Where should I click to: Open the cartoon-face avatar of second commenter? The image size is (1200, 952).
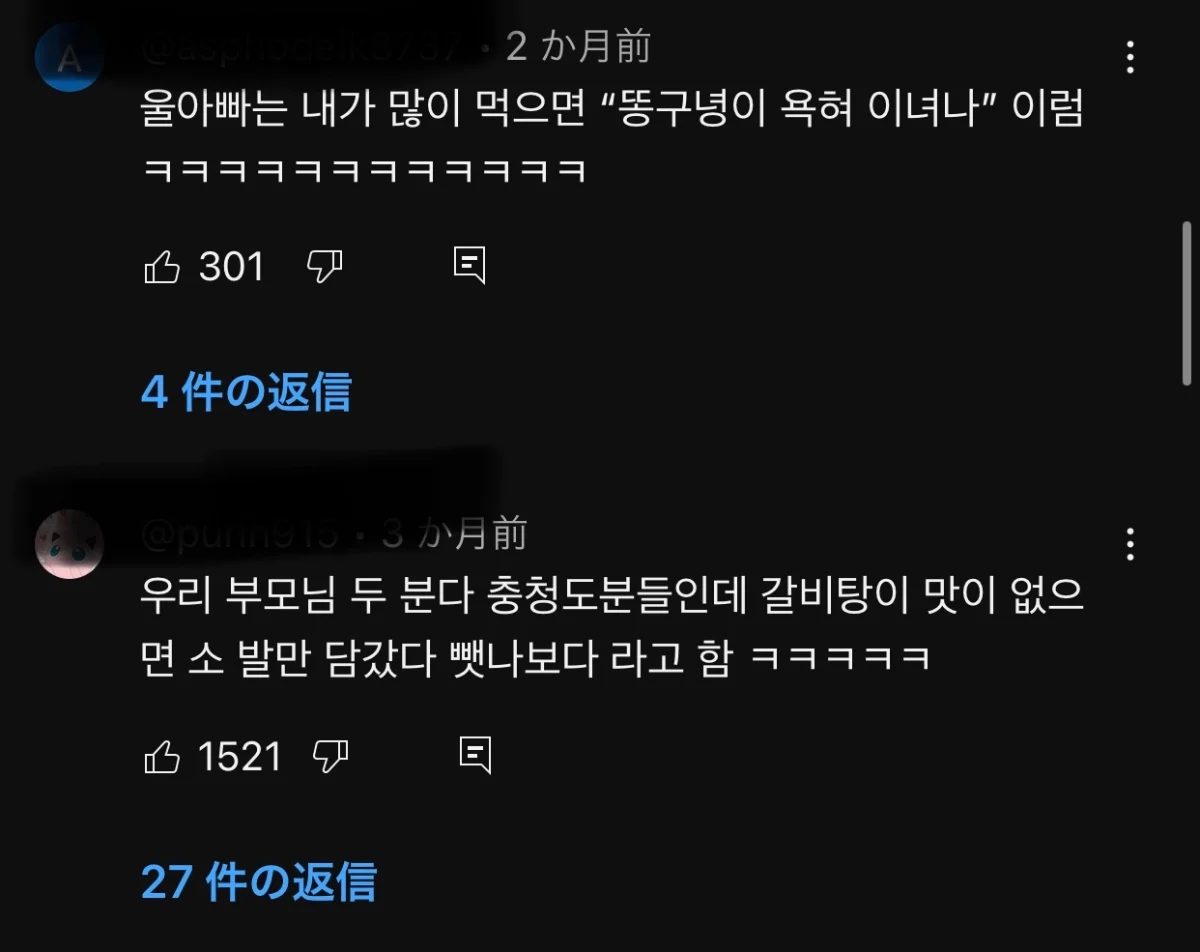[x=69, y=544]
